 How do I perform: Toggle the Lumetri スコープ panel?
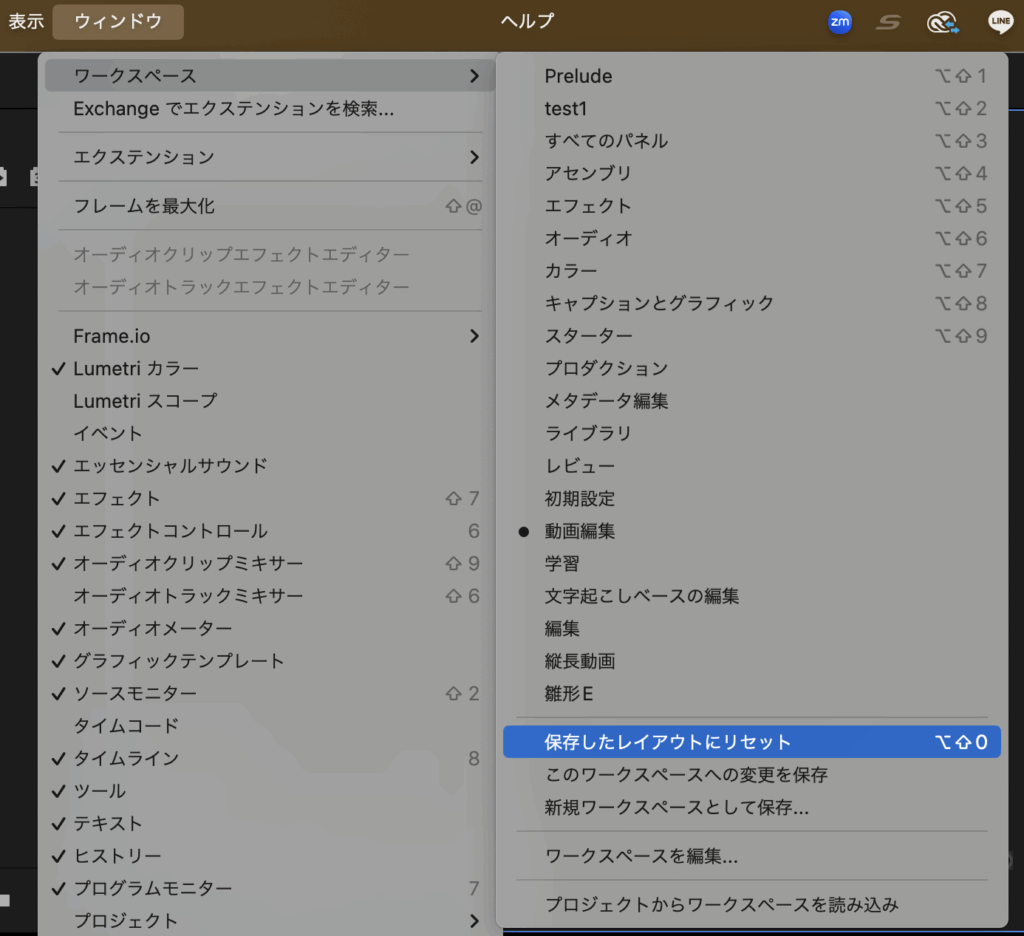tap(270, 400)
